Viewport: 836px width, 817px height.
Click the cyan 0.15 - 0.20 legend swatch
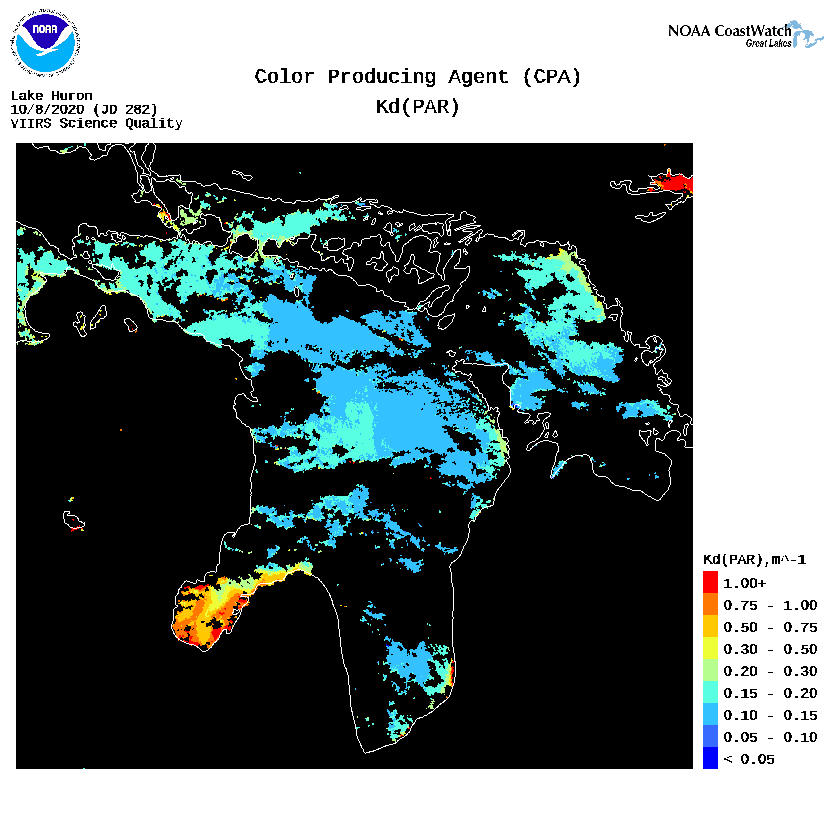[710, 692]
